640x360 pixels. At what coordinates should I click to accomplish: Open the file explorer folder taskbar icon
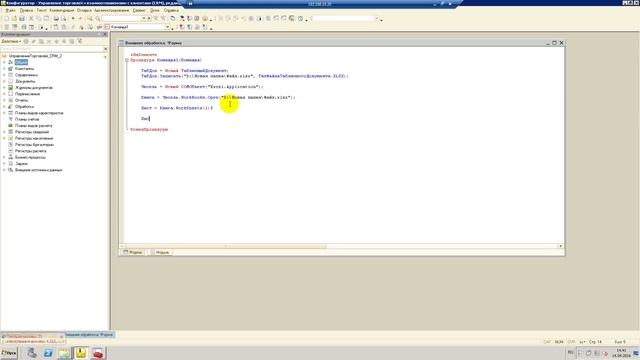pyautogui.click(x=64, y=353)
